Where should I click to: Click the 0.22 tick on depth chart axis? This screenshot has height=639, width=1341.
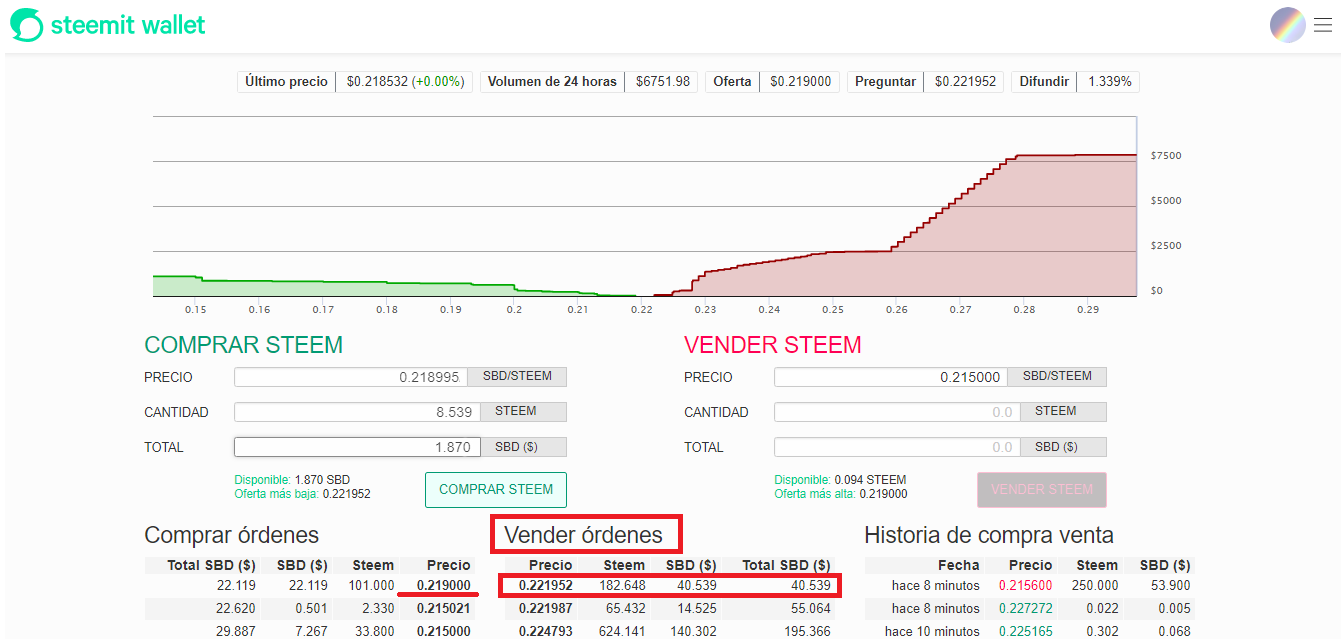coord(641,310)
